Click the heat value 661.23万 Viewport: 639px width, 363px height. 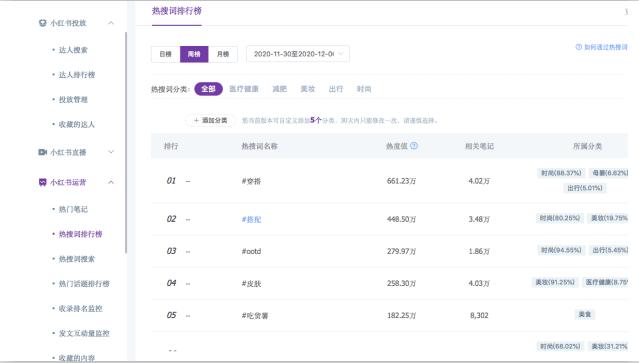click(x=401, y=181)
